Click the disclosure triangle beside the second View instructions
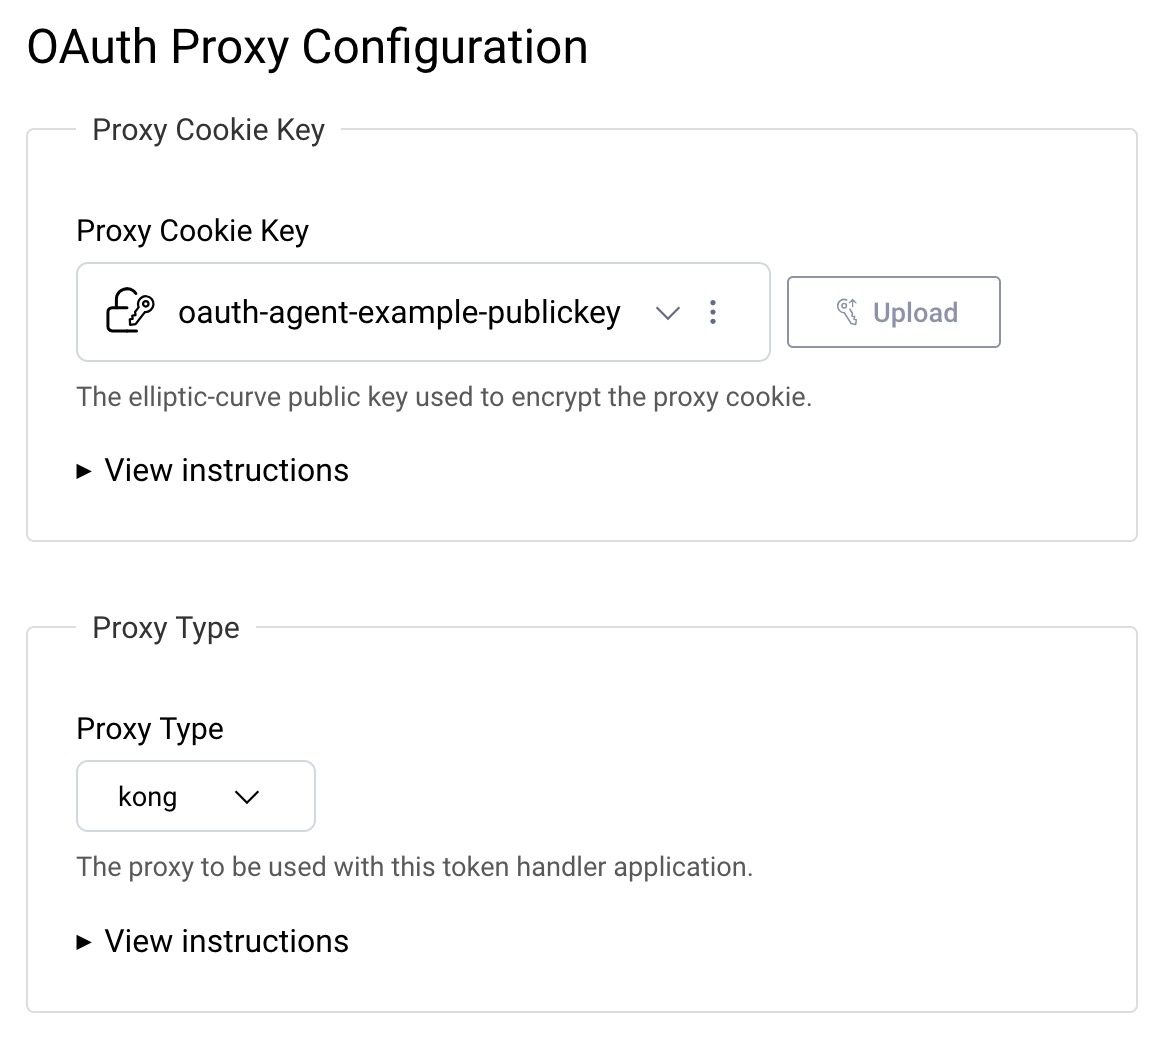Viewport: 1176px width, 1058px height. (x=84, y=941)
